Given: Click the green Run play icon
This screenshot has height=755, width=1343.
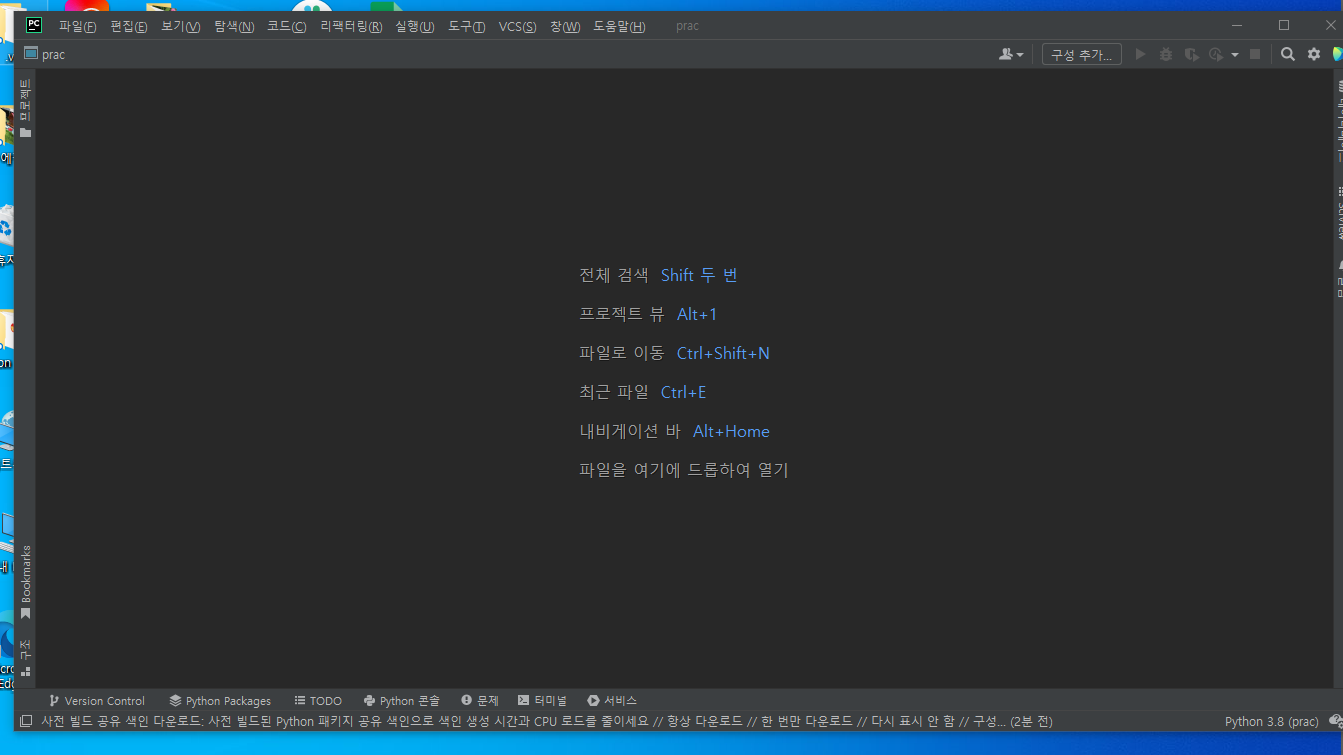Looking at the screenshot, I should coord(1140,54).
